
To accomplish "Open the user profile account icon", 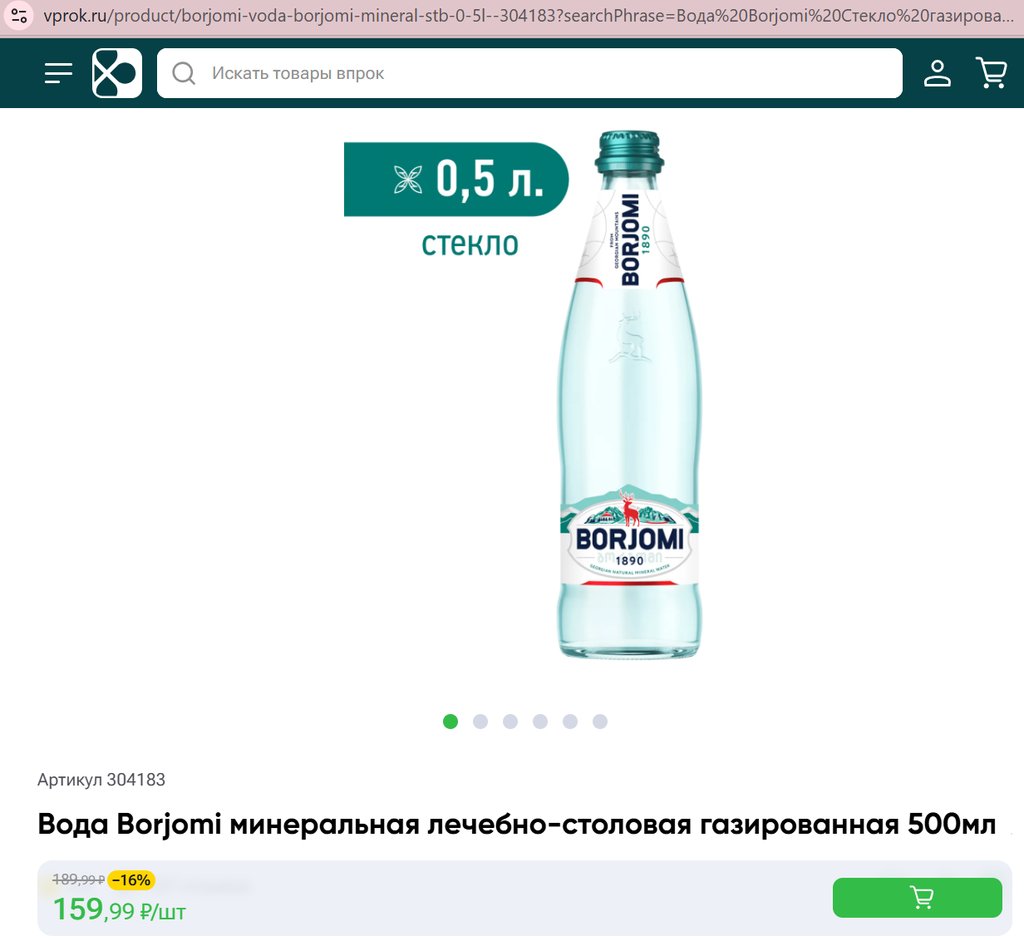I will 937,73.
